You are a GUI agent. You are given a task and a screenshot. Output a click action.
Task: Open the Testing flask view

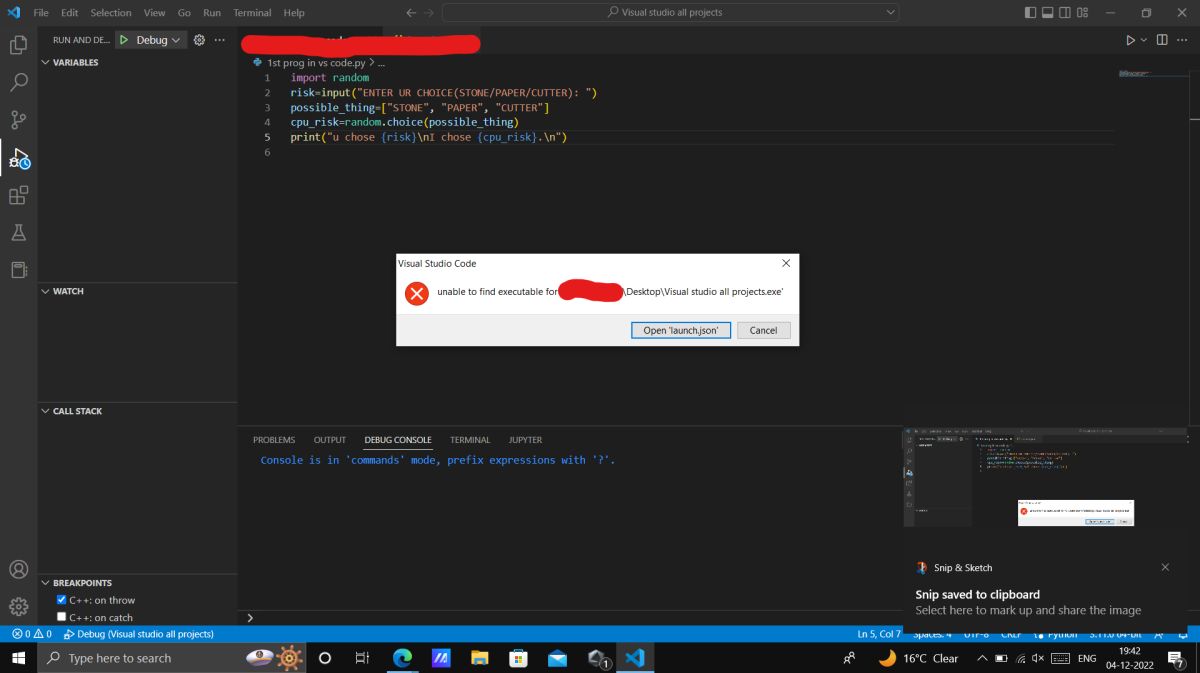18,232
